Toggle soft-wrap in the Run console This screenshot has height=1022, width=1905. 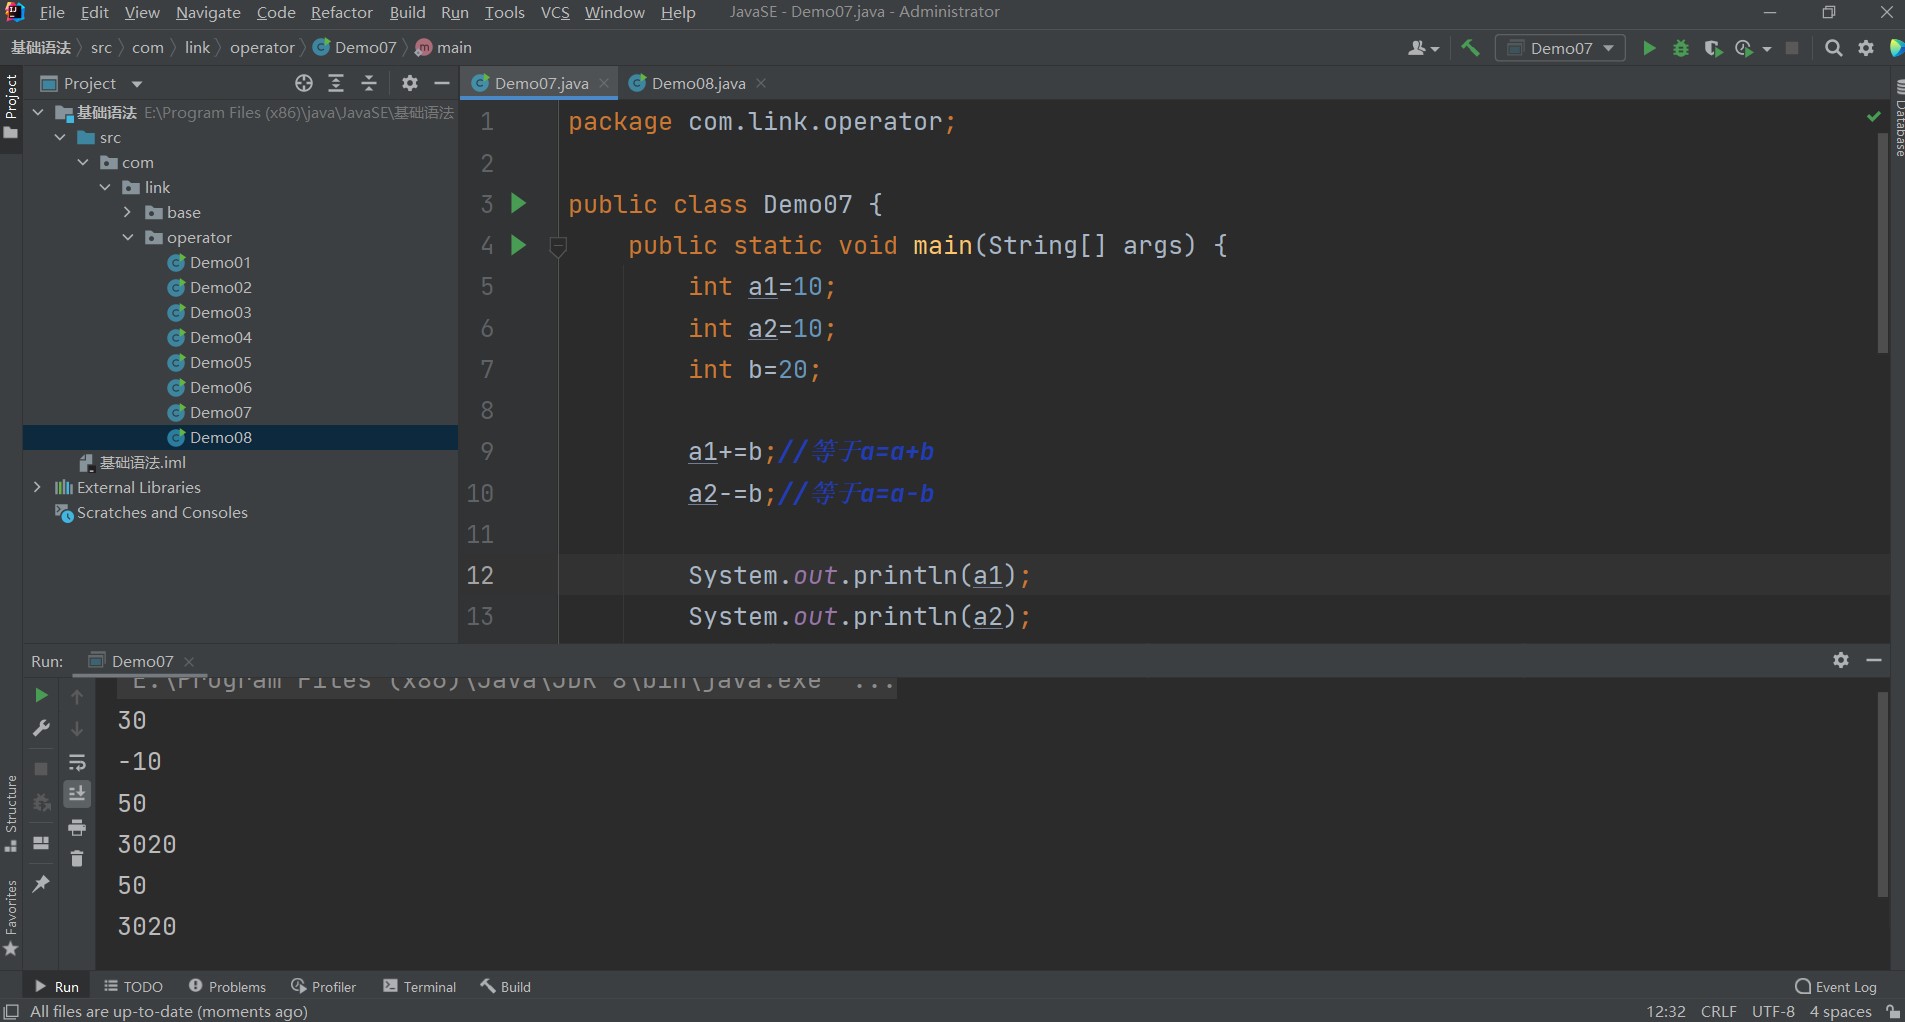(77, 762)
